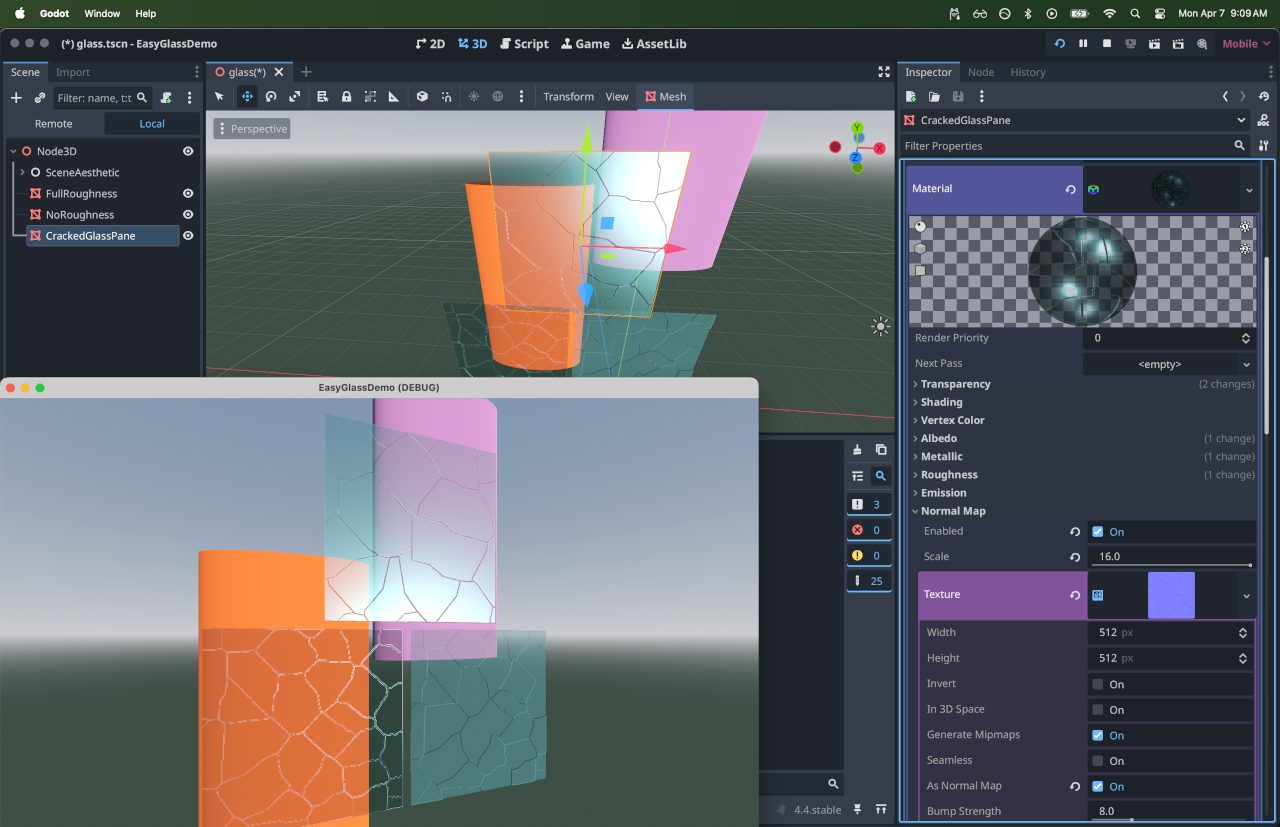Toggle output search filter icon
The width and height of the screenshot is (1280, 827).
tap(881, 476)
